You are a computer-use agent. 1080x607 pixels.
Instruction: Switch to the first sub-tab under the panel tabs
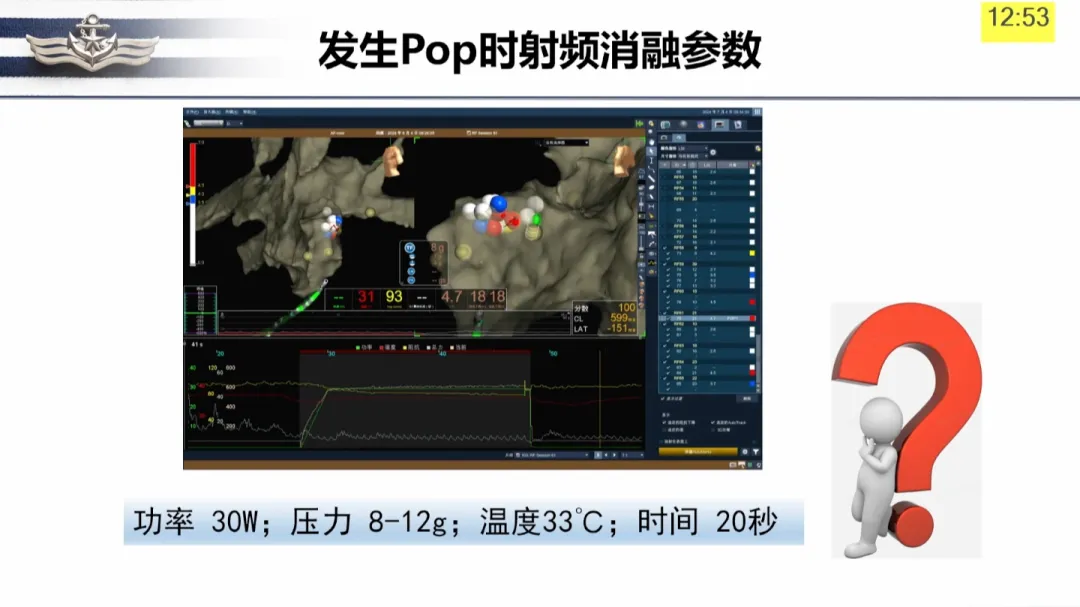[664, 138]
